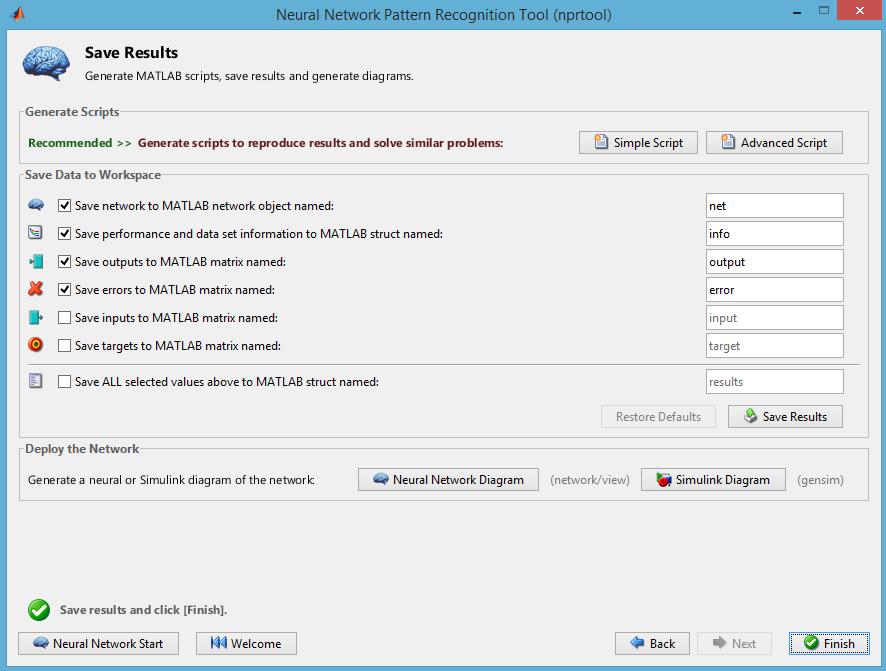Click the disabled Next button
Screen dimensions: 886x671
click(x=735, y=643)
